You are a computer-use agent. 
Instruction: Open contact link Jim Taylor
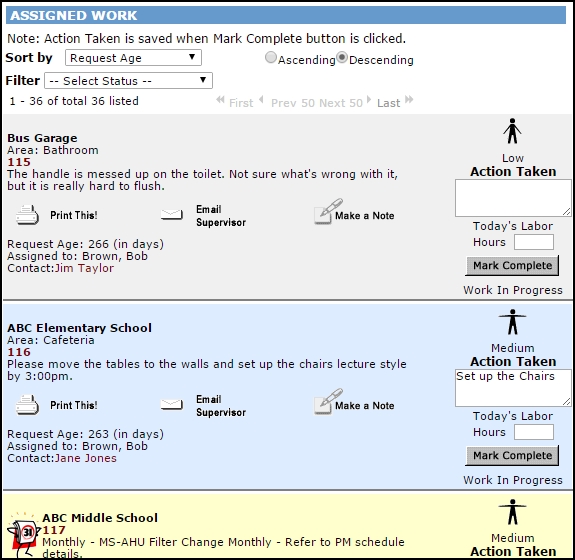tap(84, 268)
